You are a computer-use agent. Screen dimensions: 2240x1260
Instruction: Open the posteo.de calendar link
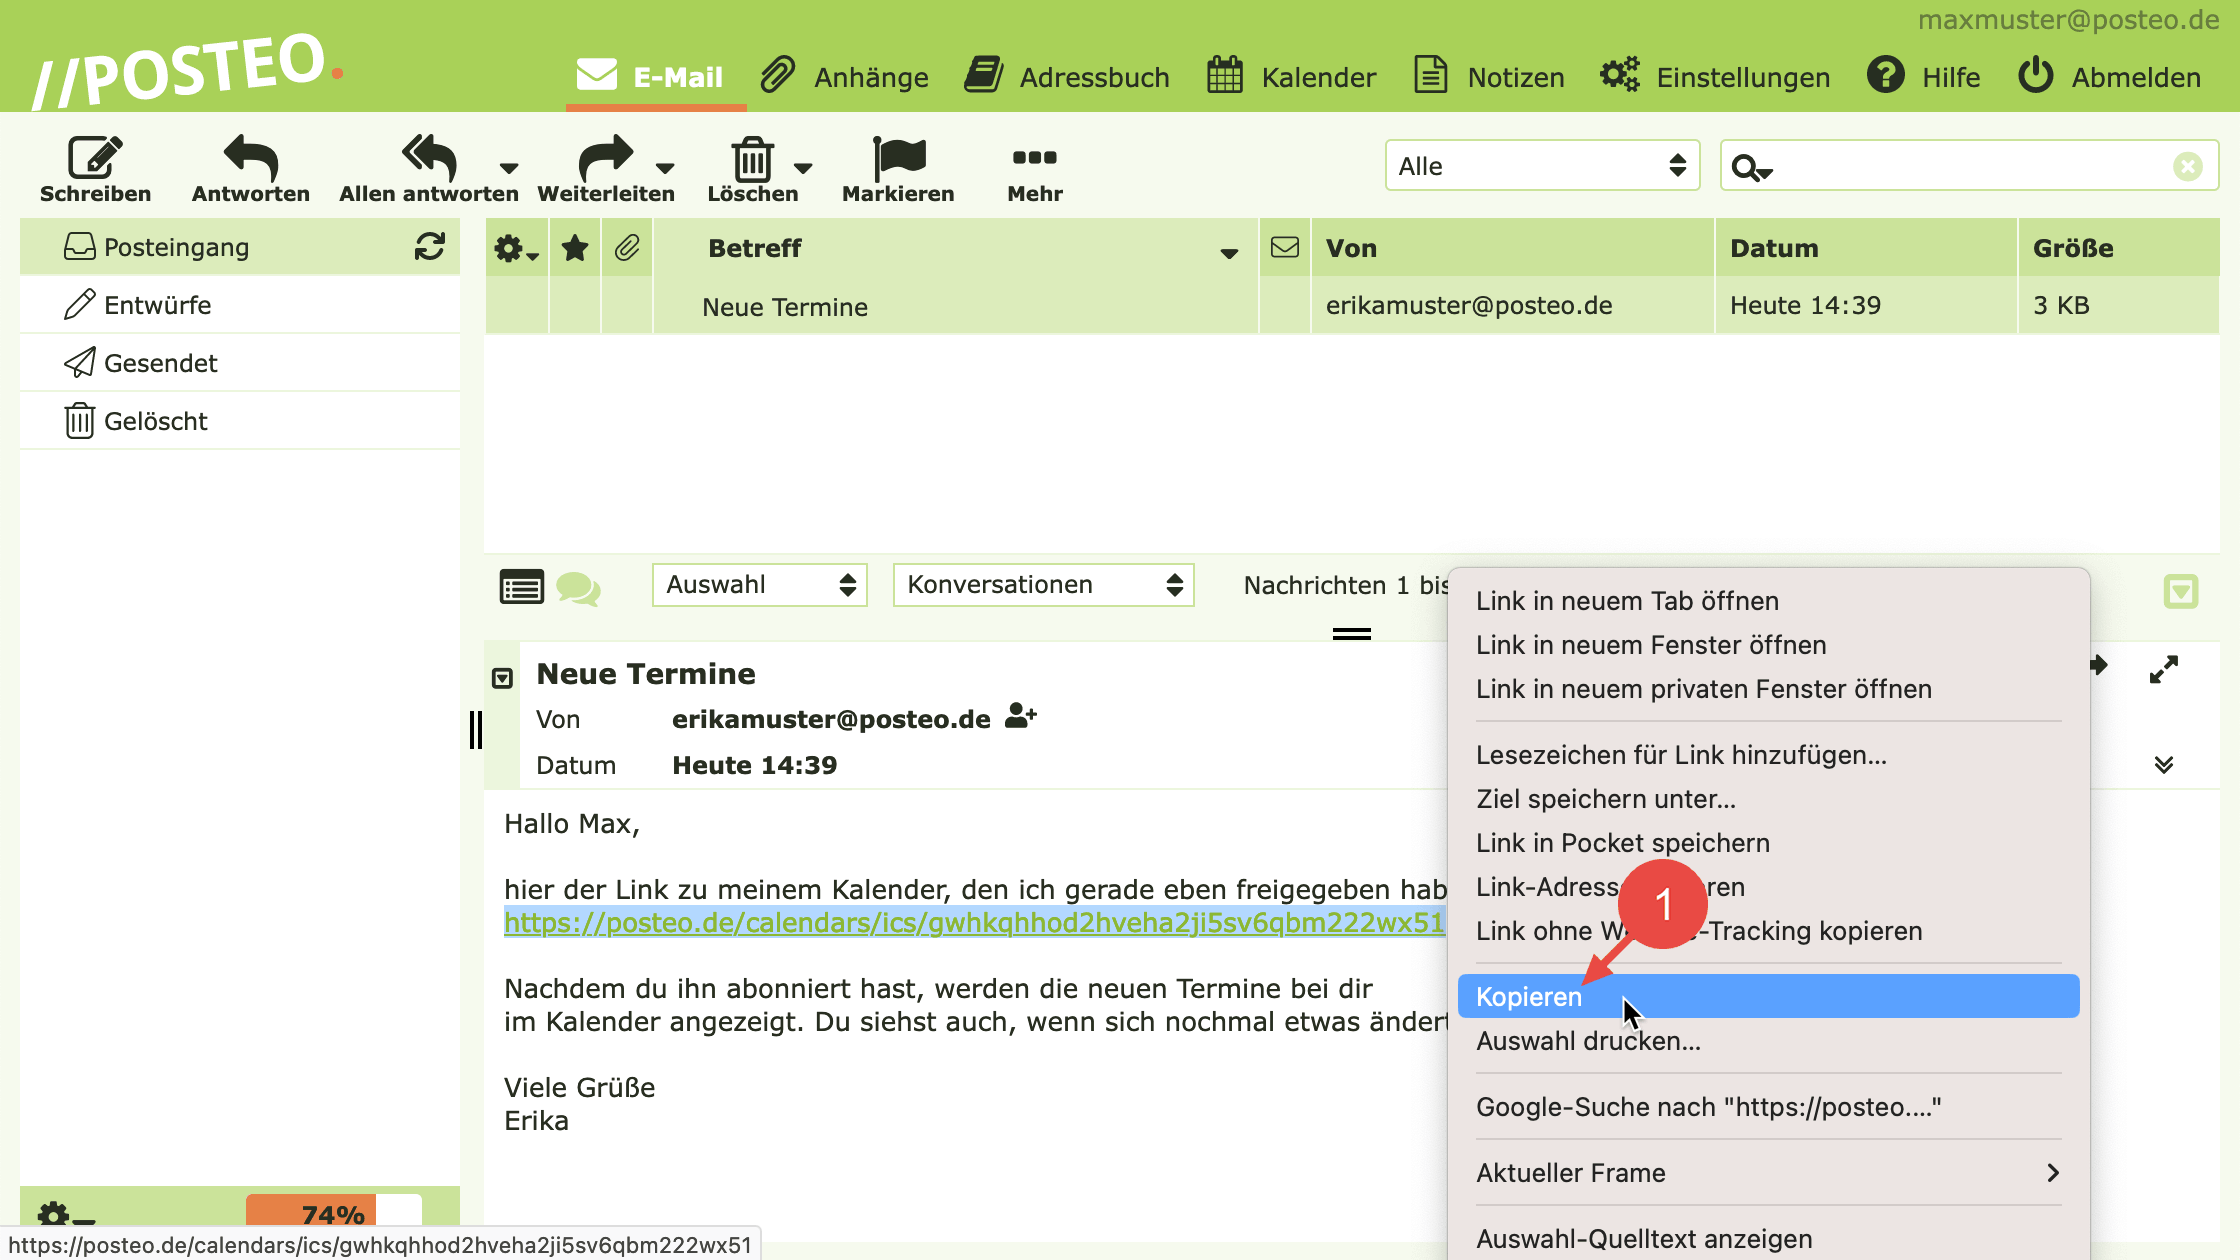[974, 922]
